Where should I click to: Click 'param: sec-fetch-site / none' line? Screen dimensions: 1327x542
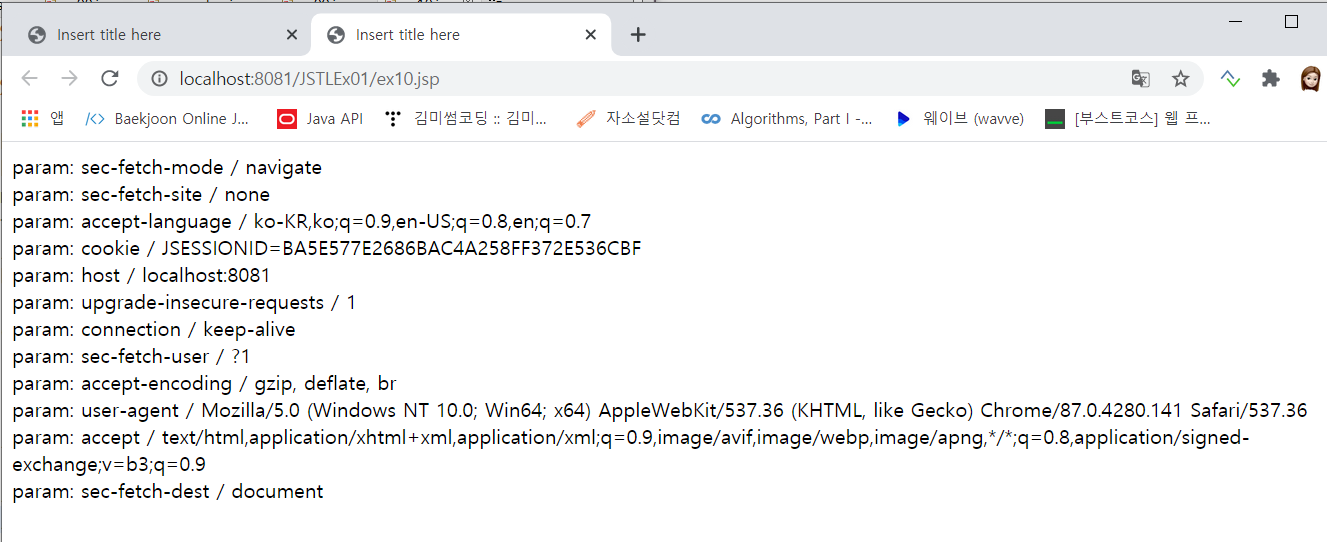[141, 195]
